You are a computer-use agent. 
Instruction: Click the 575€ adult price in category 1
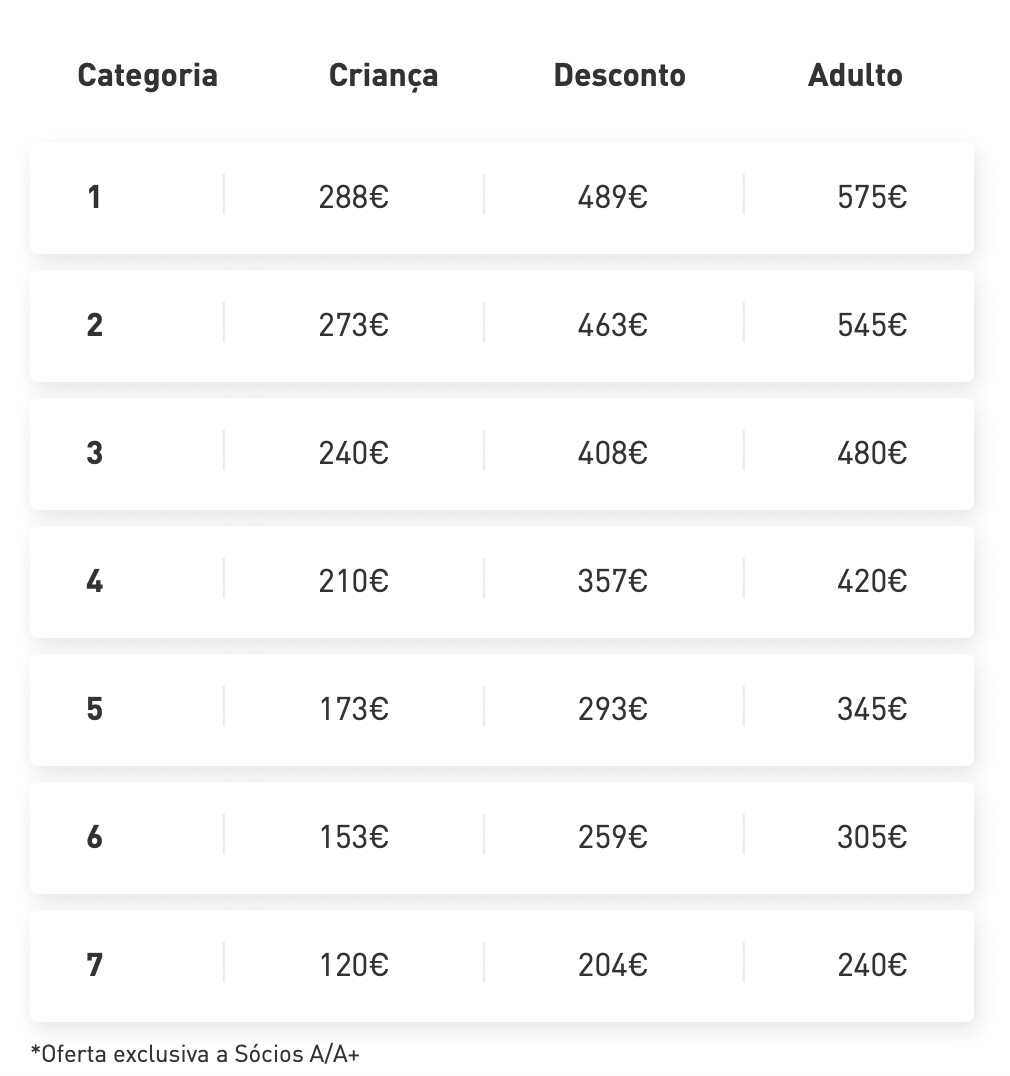pyautogui.click(x=872, y=197)
